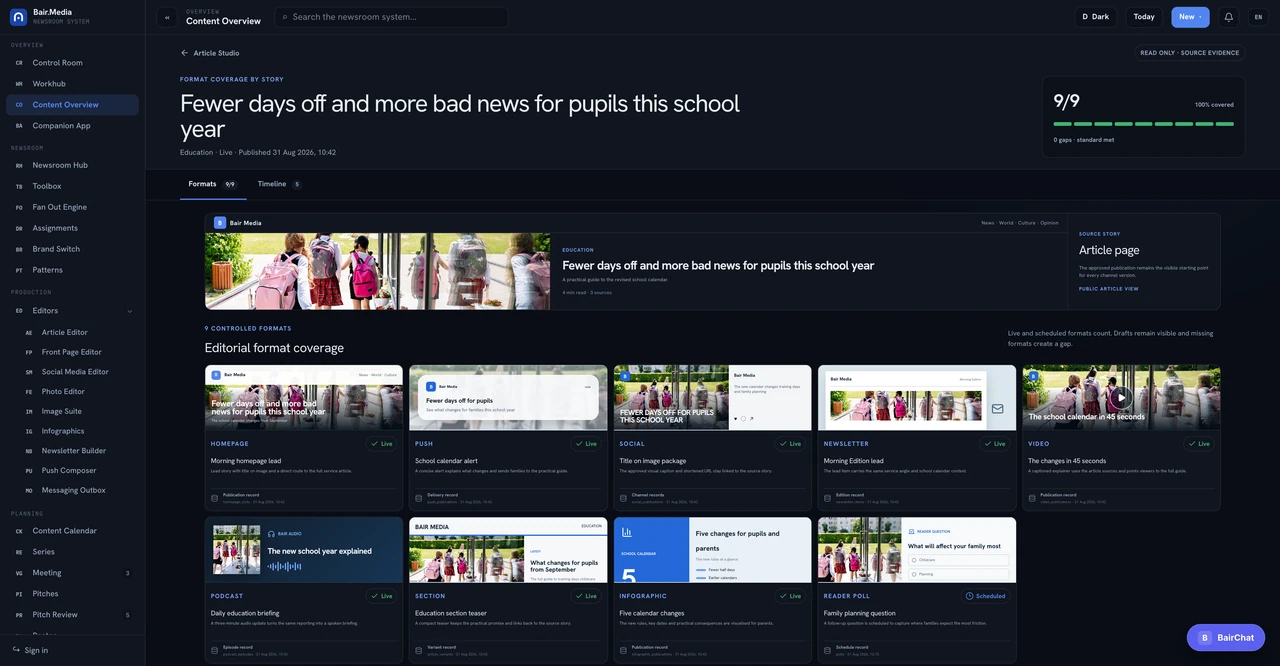Open Pitch Review in sidebar

(x=72, y=615)
